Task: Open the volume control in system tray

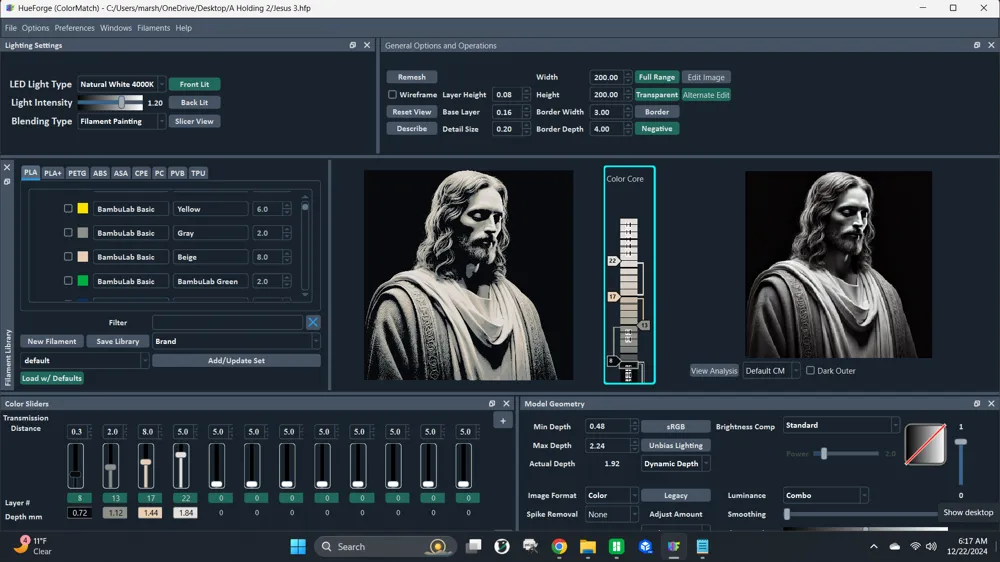Action: (931, 547)
